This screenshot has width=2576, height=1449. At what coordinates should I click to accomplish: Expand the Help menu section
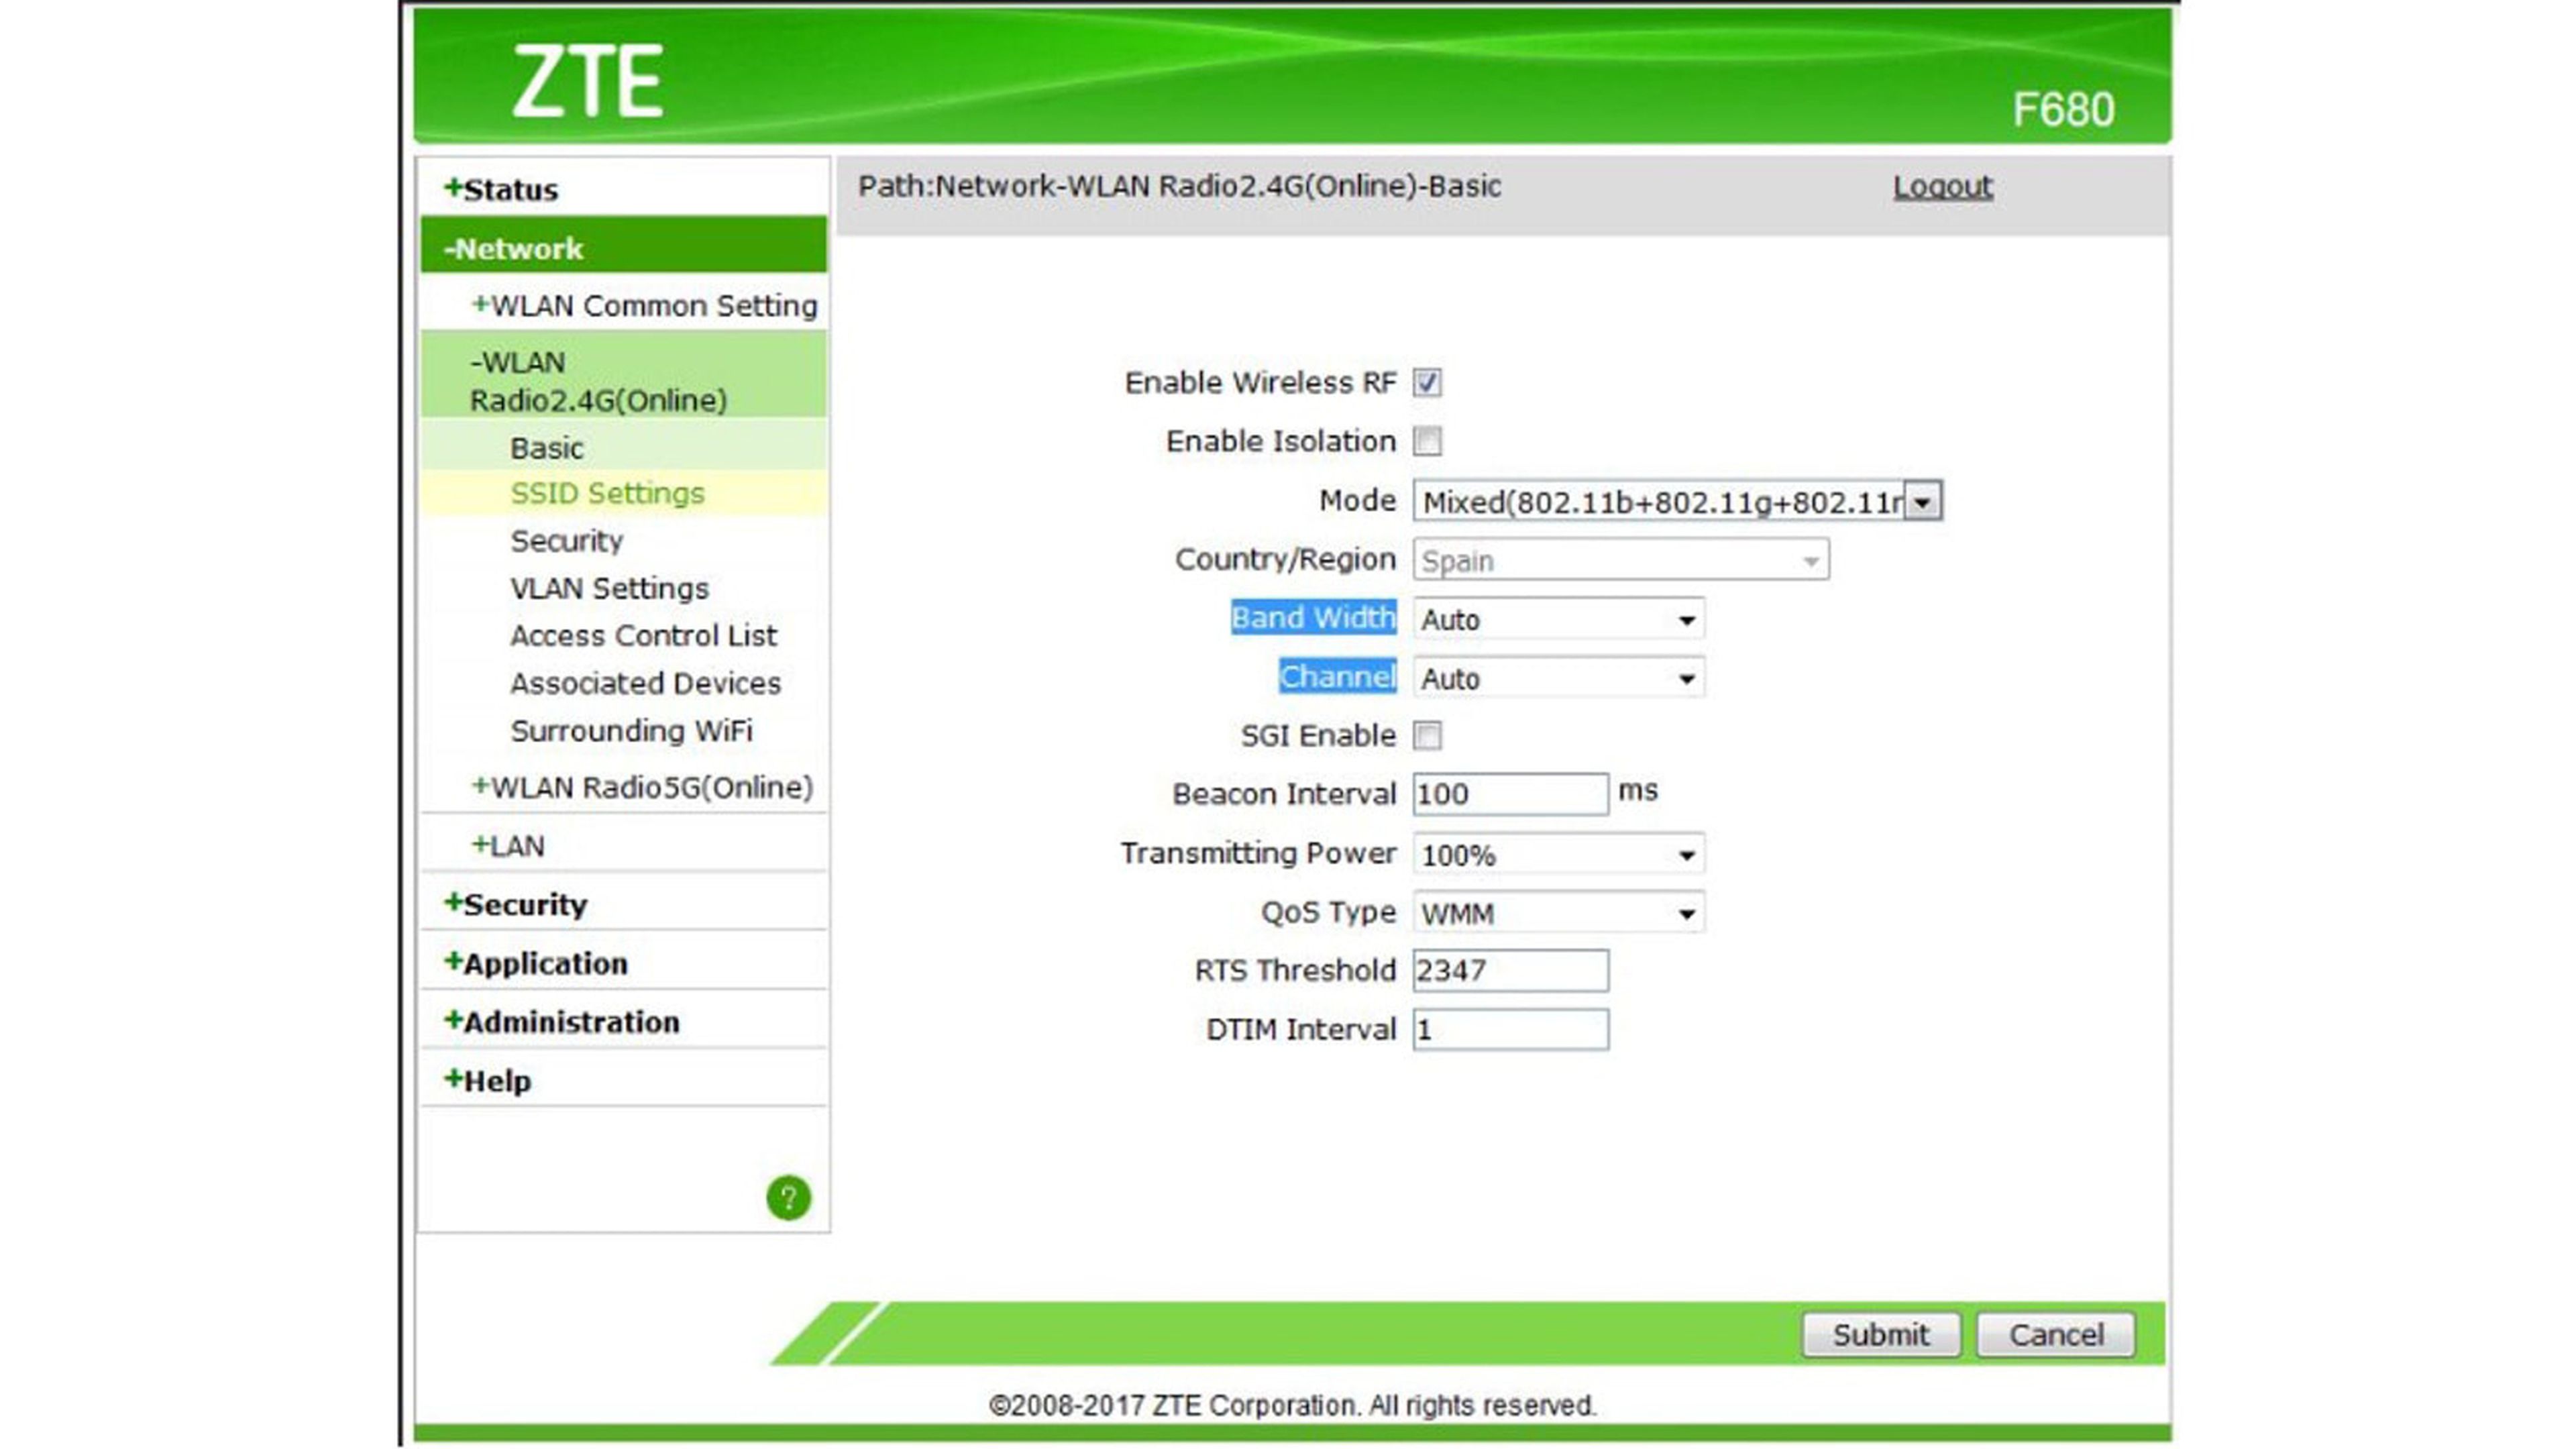pyautogui.click(x=487, y=1081)
